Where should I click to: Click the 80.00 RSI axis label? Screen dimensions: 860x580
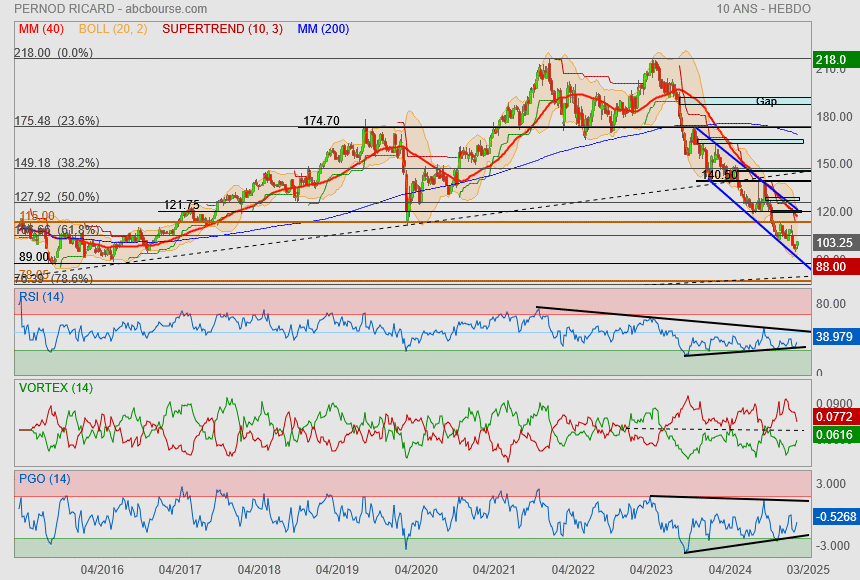831,304
